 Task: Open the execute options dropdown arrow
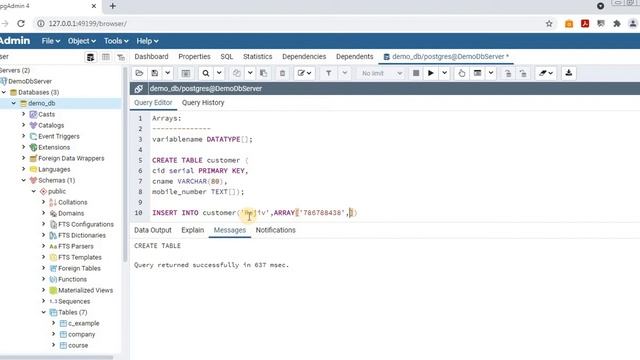tap(444, 73)
